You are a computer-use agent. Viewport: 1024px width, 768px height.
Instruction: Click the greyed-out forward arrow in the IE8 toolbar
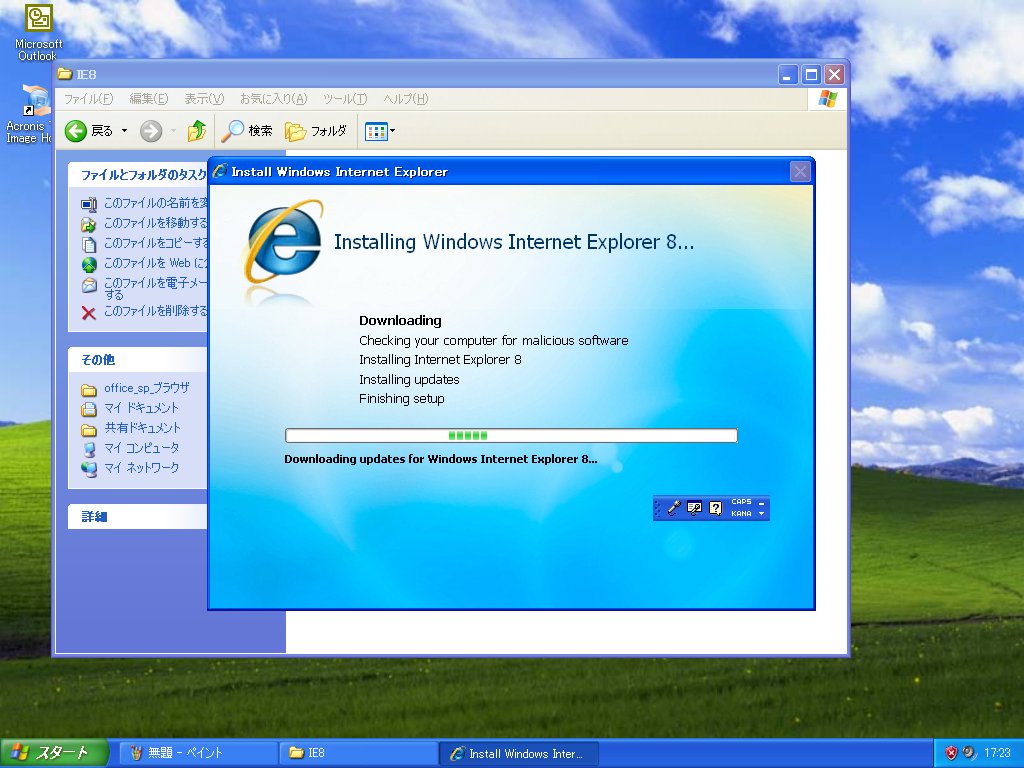click(151, 131)
